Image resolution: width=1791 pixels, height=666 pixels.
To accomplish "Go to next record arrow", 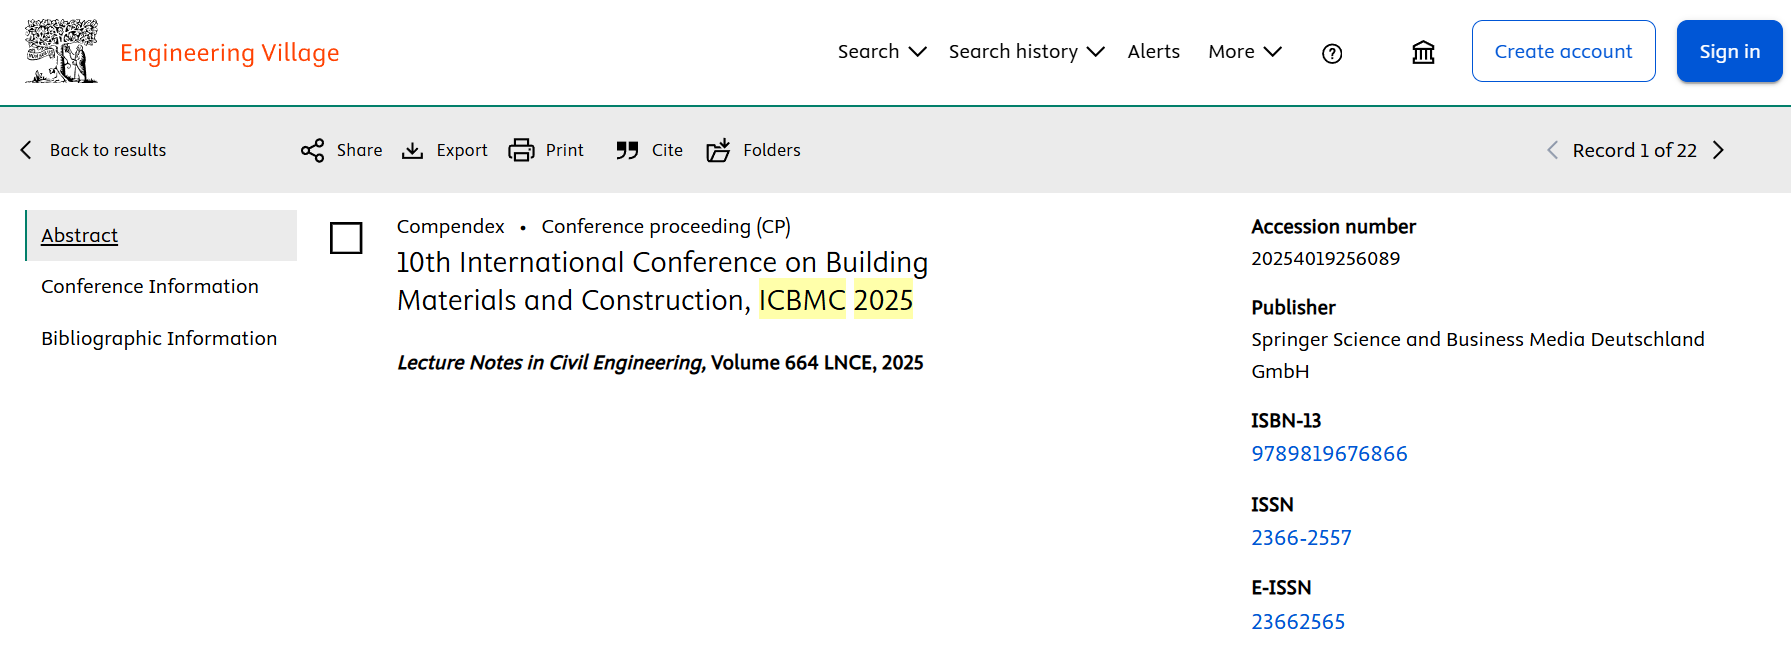I will click(x=1719, y=150).
